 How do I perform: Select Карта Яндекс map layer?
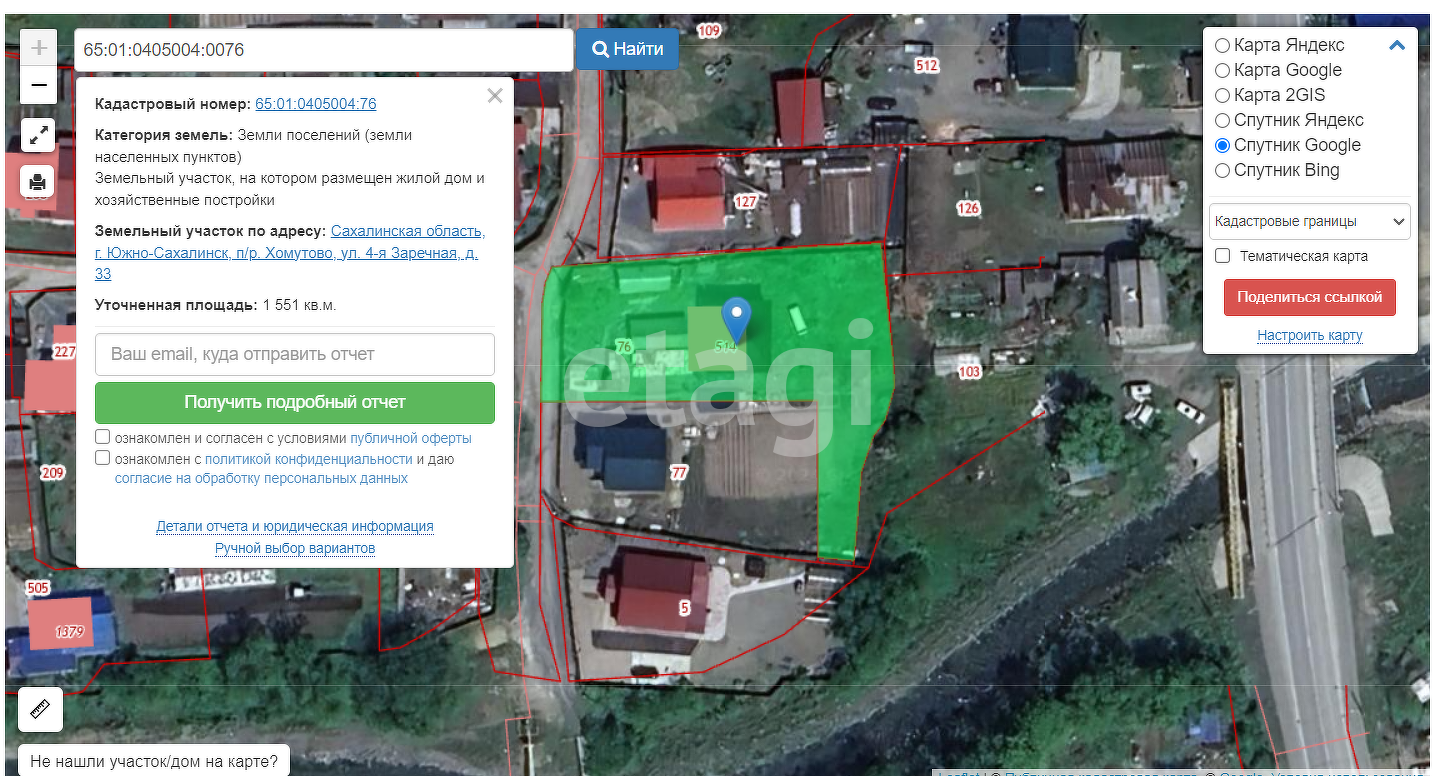(x=1222, y=46)
